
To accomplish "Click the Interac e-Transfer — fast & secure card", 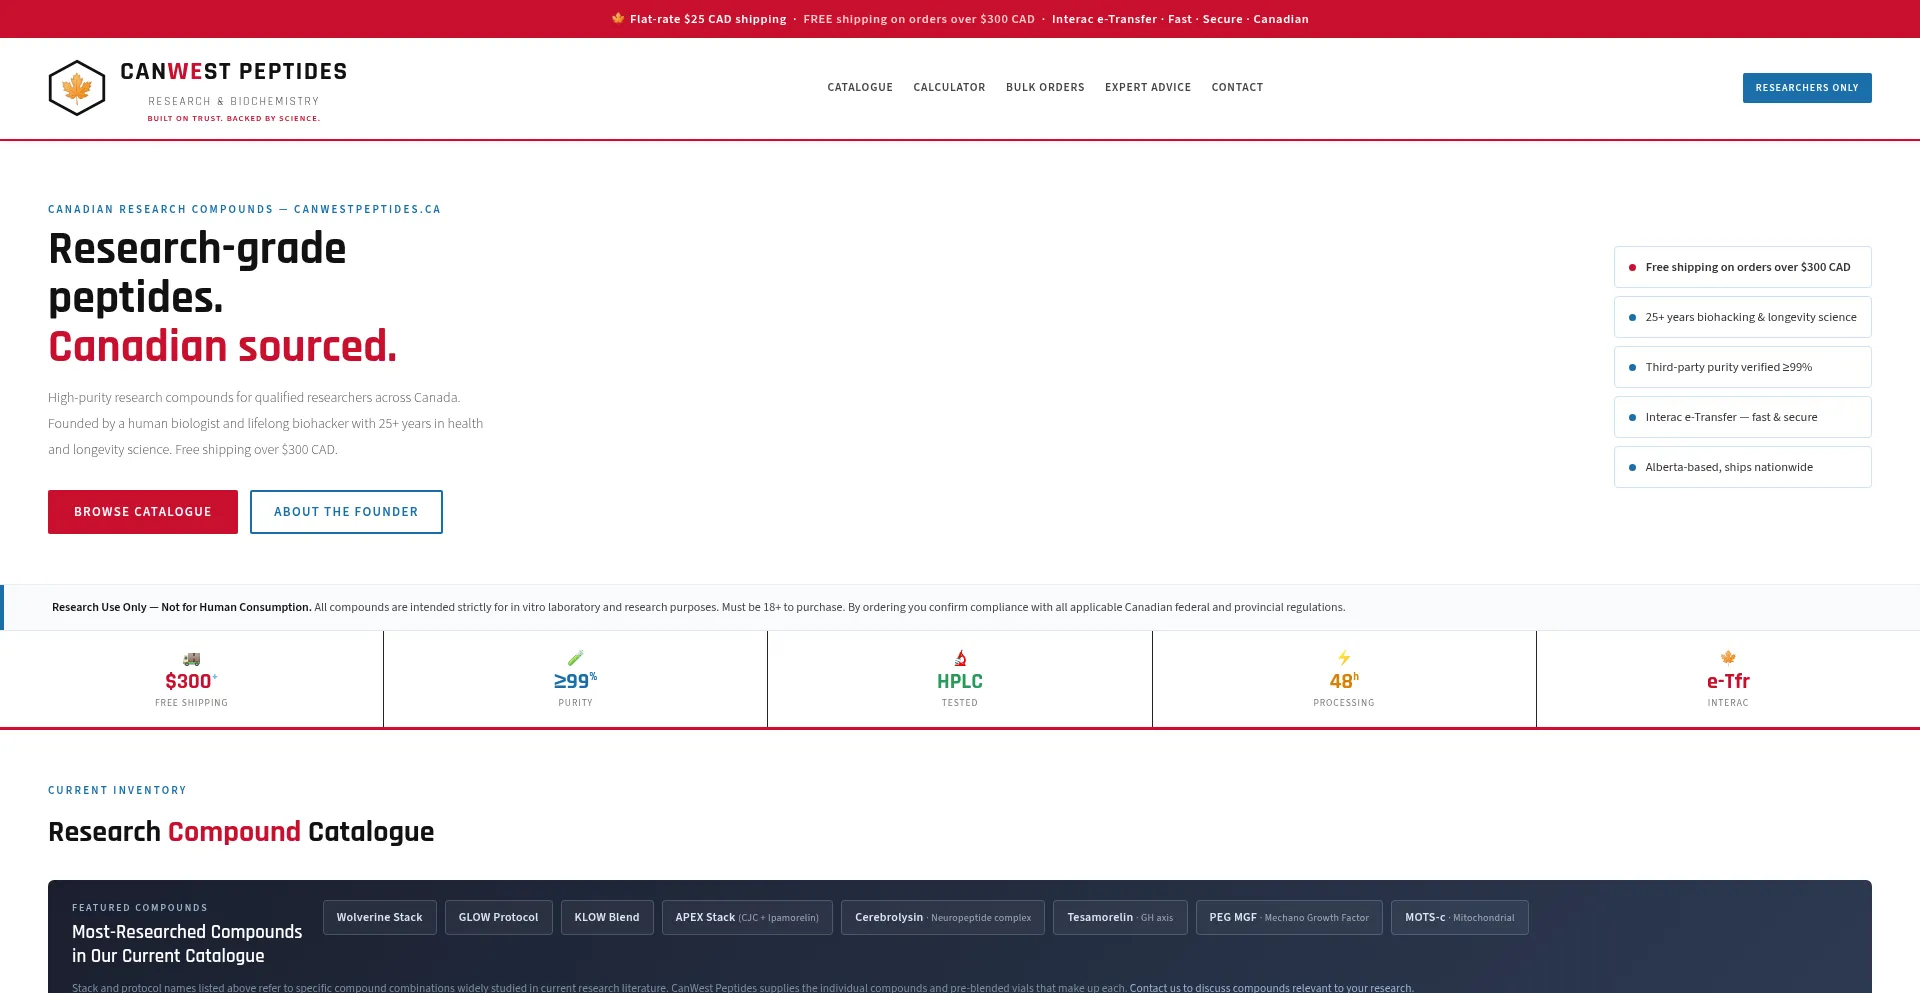I will [1743, 417].
